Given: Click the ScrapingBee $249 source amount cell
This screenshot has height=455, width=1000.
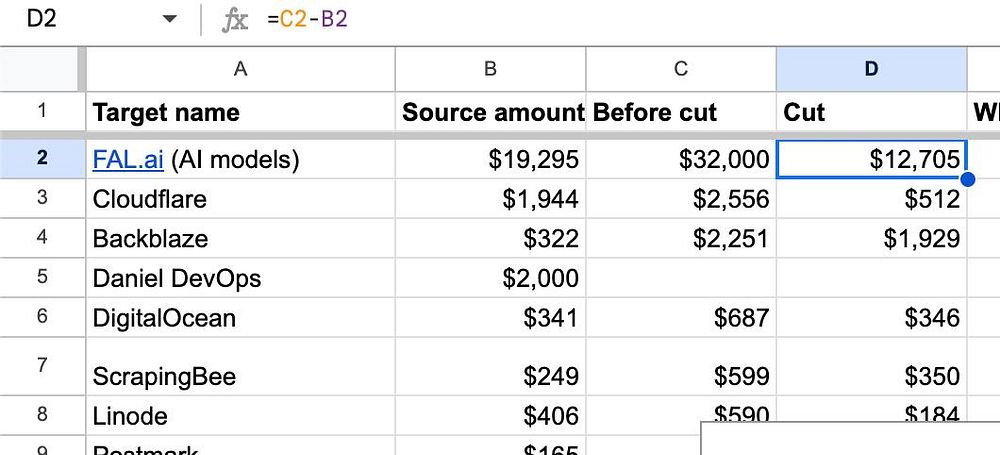Looking at the screenshot, I should (x=490, y=376).
